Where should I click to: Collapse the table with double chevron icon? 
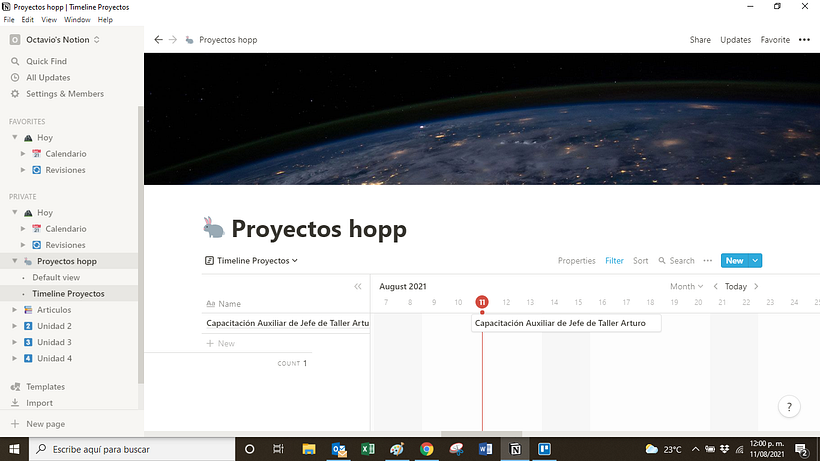click(x=358, y=287)
